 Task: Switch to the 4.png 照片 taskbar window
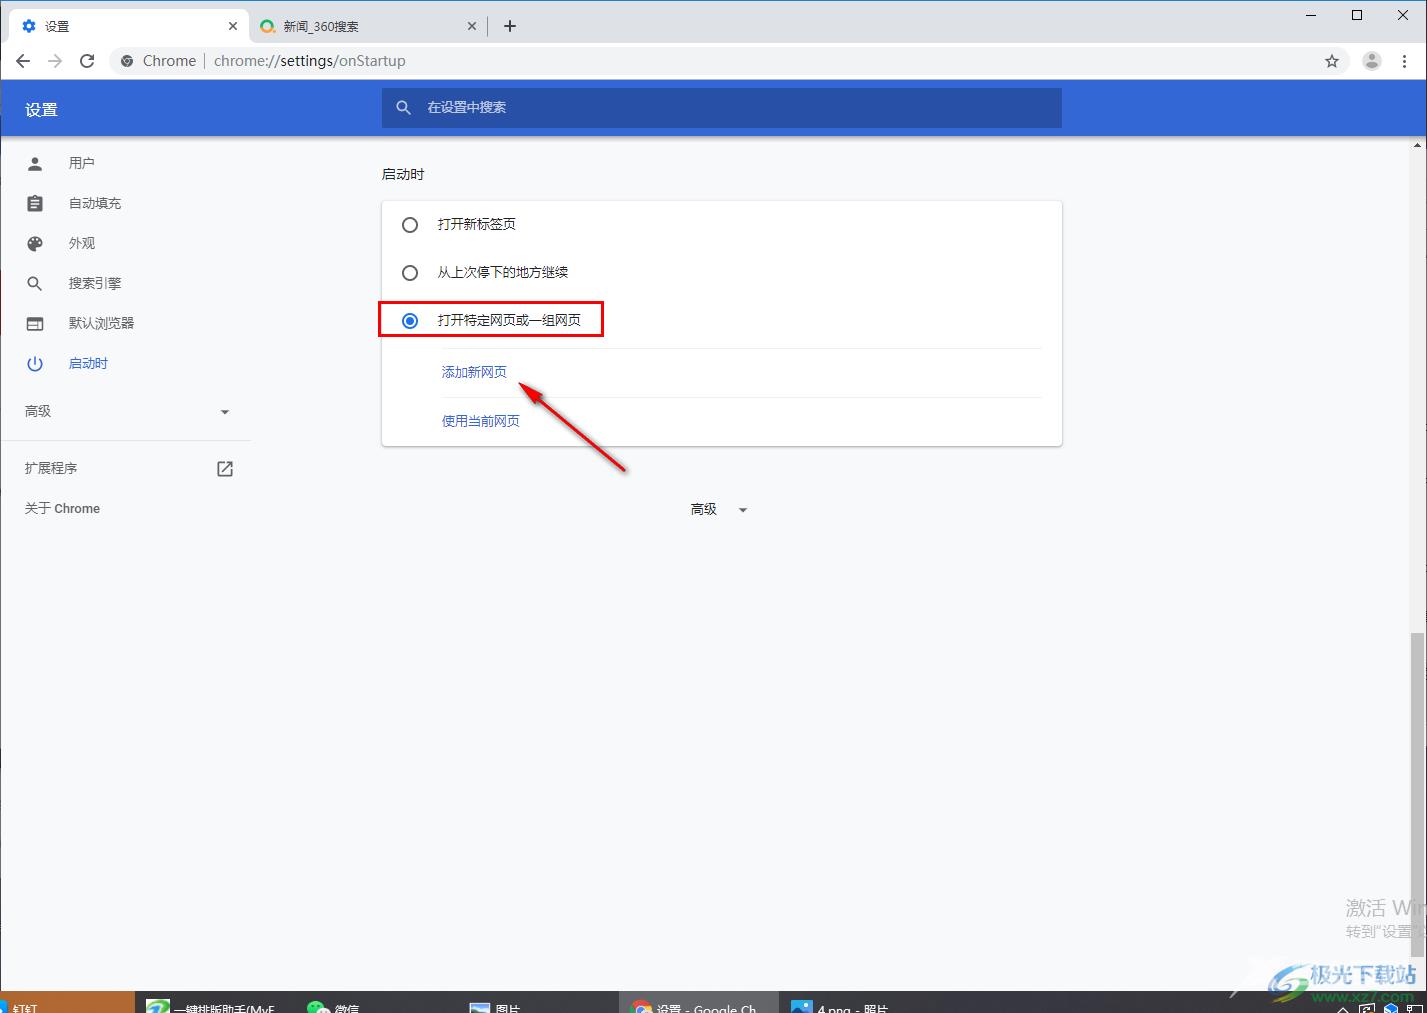click(840, 1006)
